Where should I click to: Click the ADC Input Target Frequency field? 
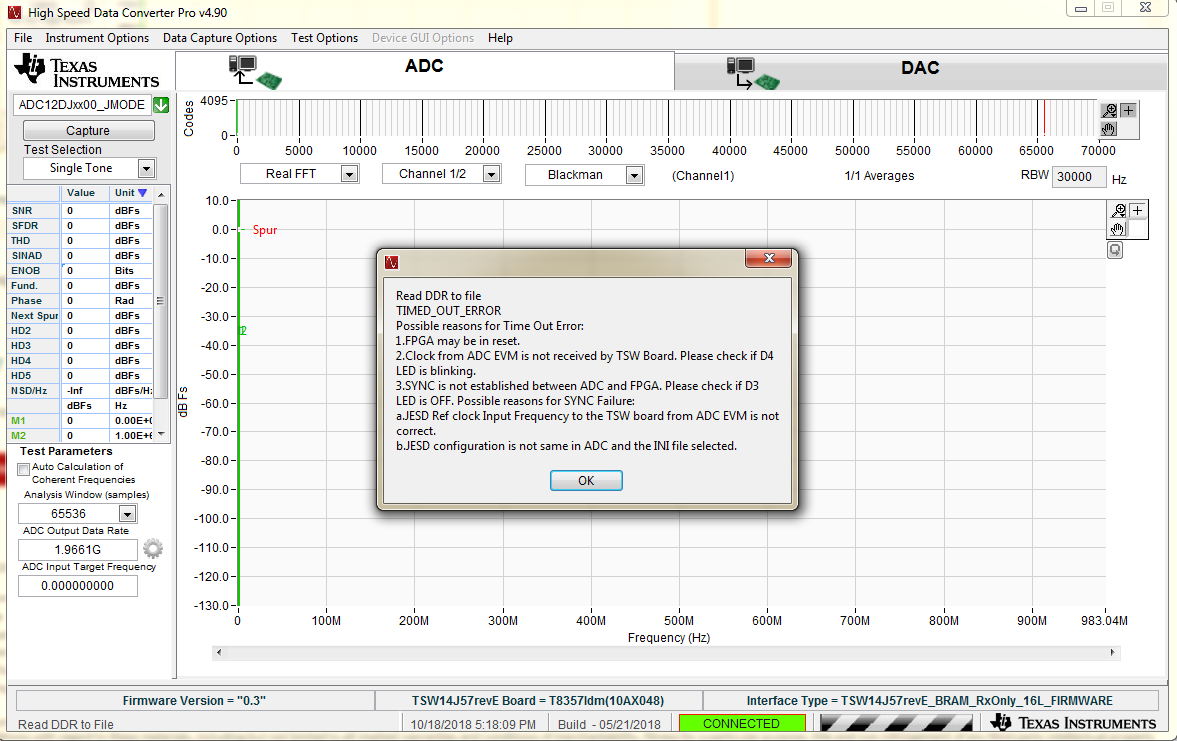coord(77,586)
